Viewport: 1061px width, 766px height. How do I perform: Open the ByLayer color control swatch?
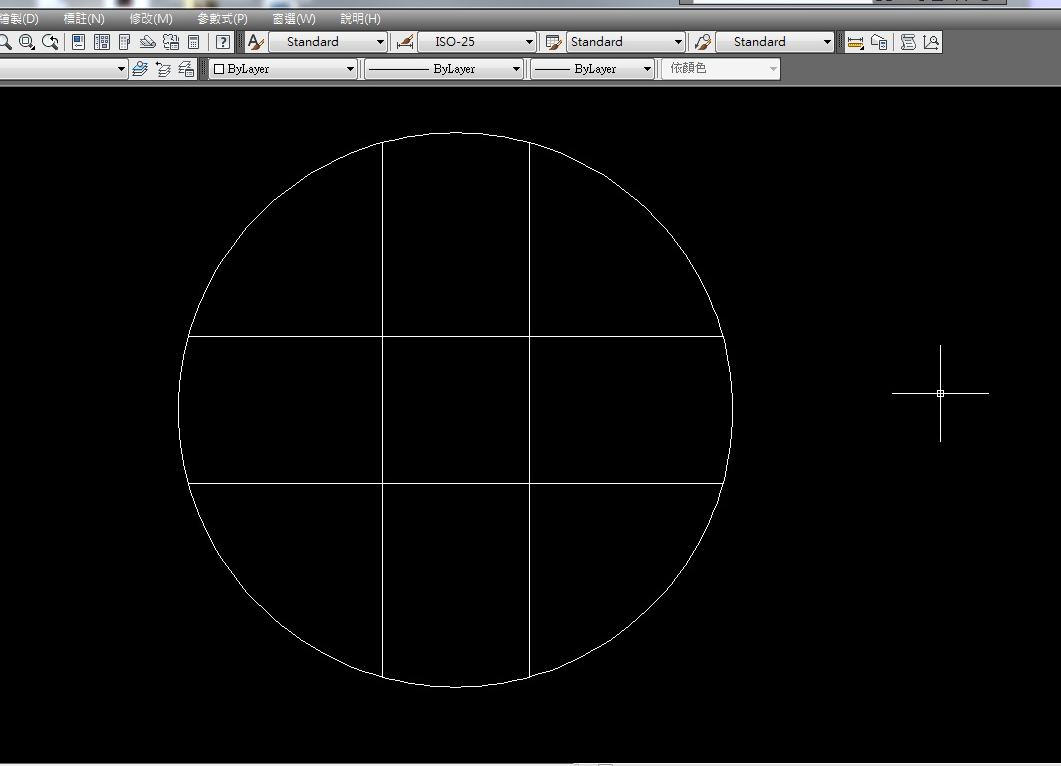283,69
